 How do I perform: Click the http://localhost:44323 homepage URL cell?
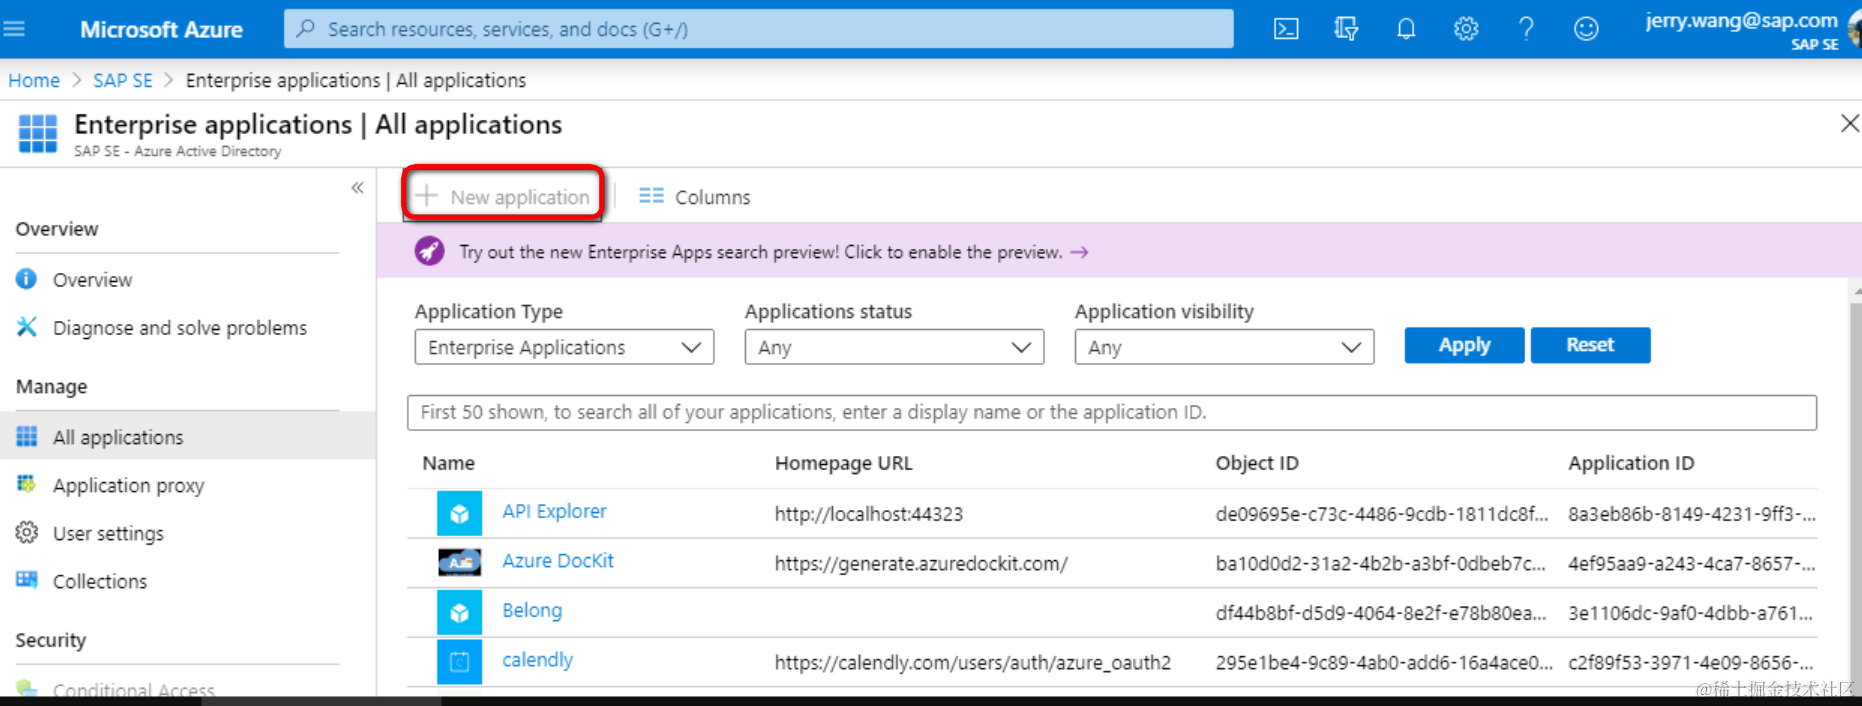[x=869, y=514]
